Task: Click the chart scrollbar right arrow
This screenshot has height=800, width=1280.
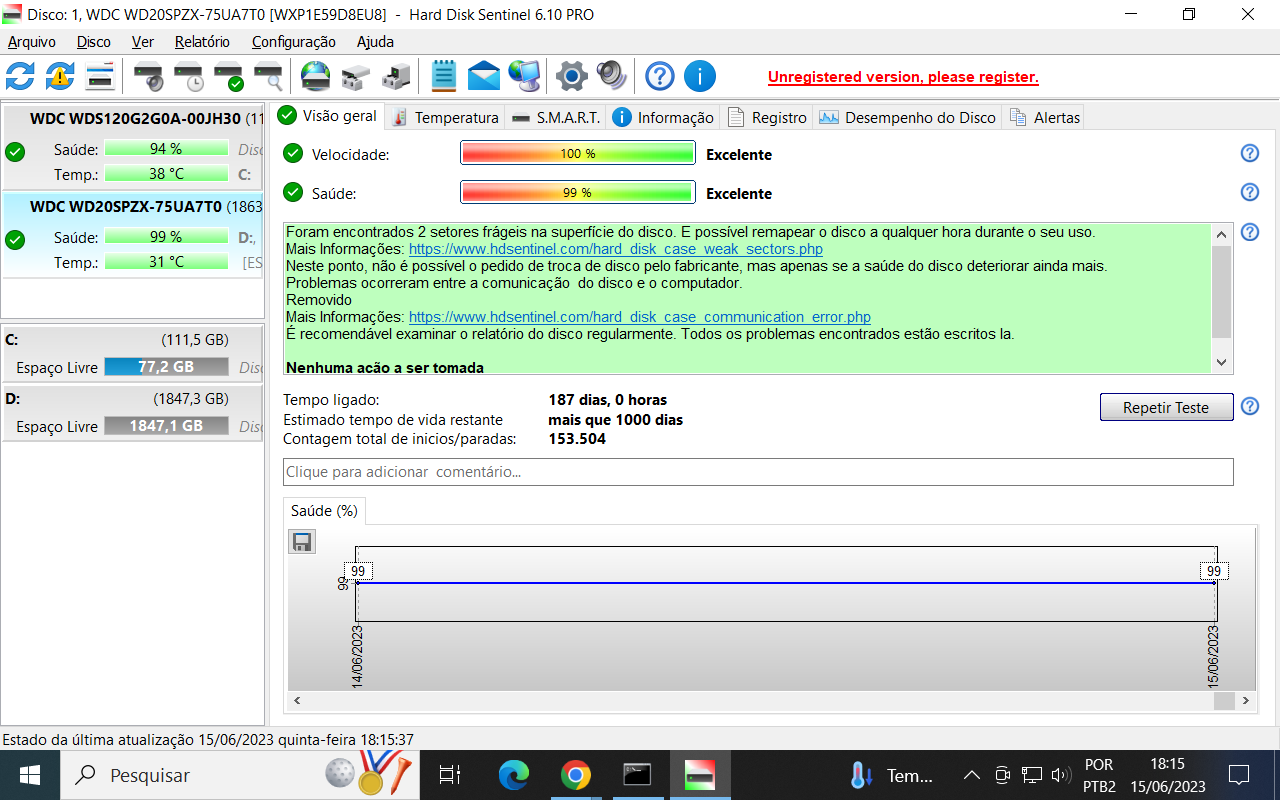Action: pyautogui.click(x=1246, y=702)
